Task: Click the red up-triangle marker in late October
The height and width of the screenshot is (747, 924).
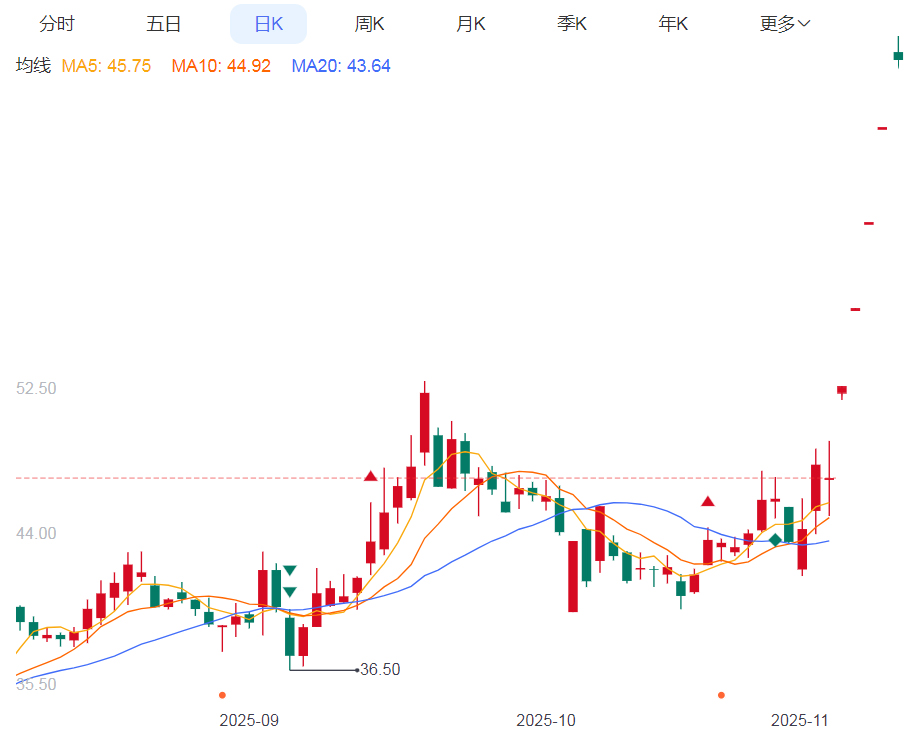Action: pos(708,501)
